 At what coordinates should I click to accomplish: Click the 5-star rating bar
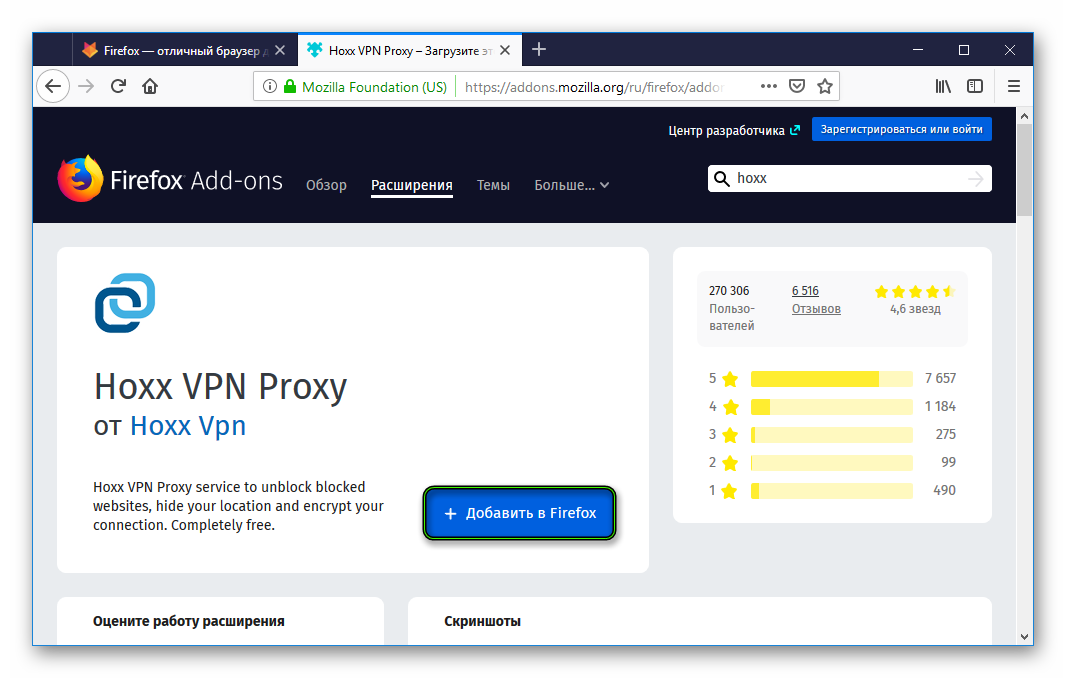(x=831, y=379)
